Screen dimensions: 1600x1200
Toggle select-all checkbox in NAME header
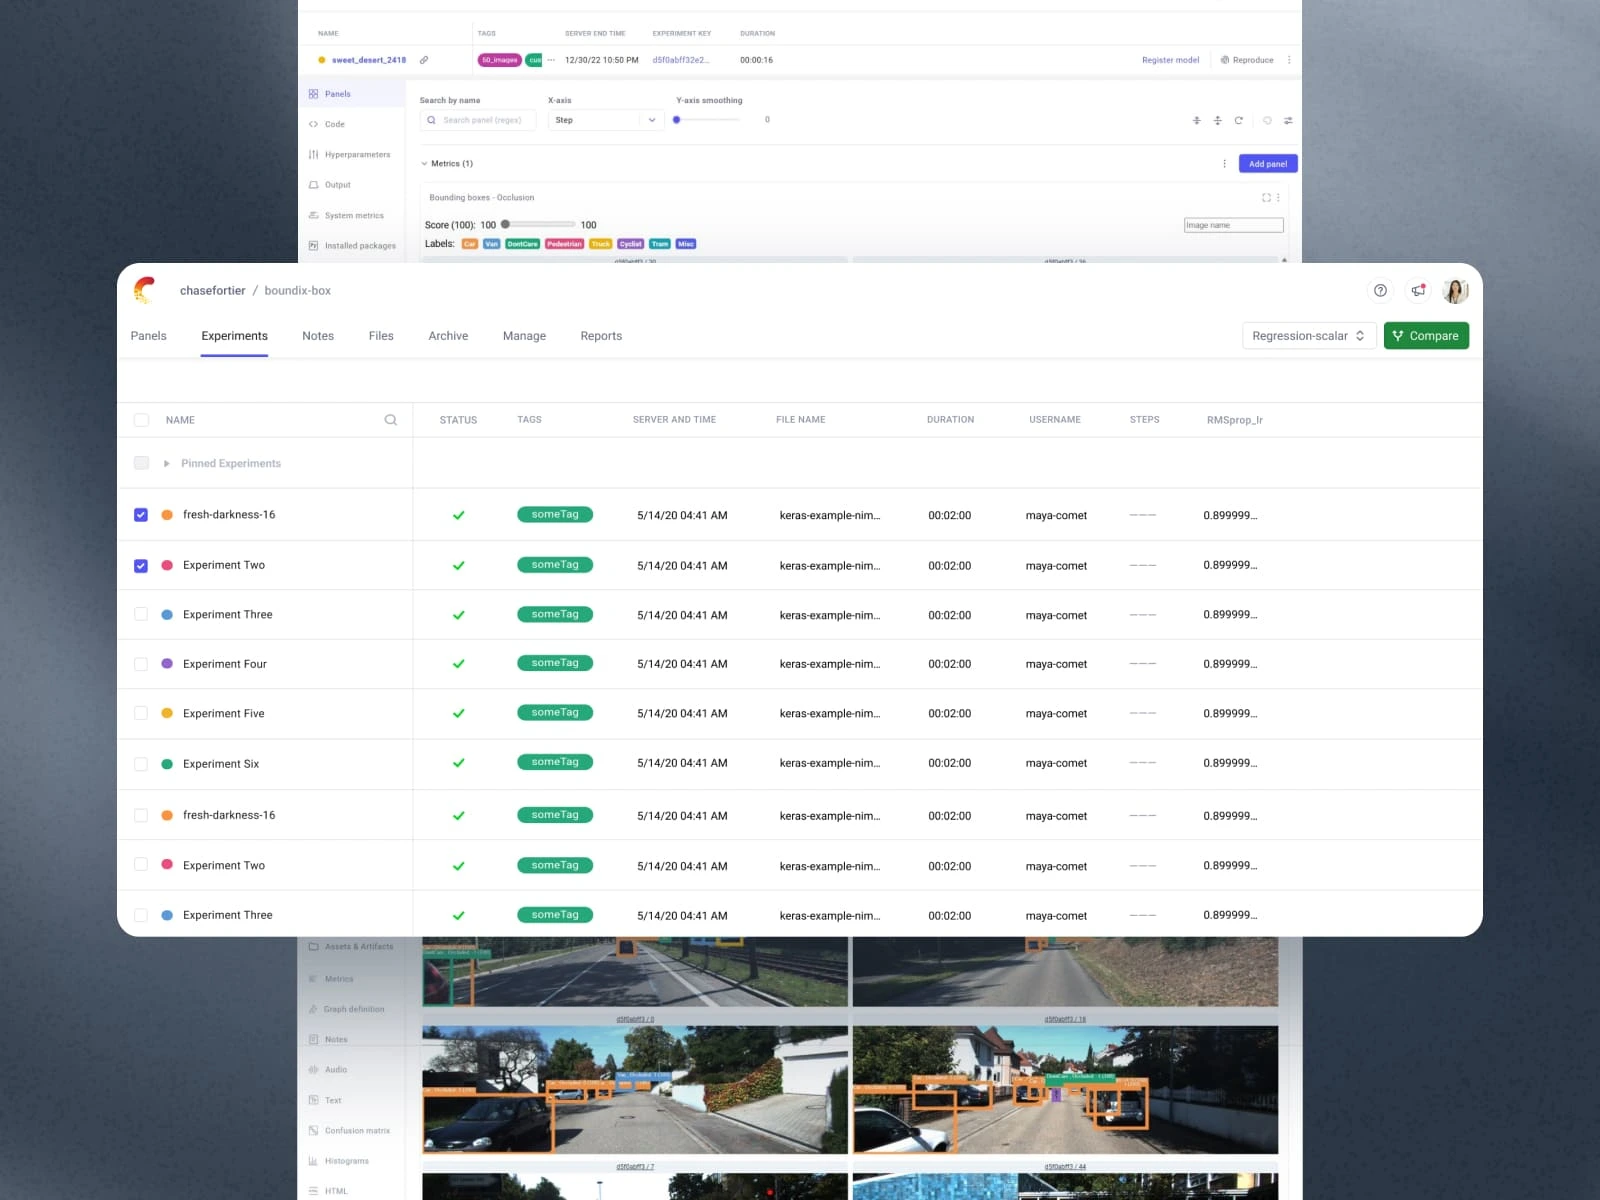click(x=141, y=420)
